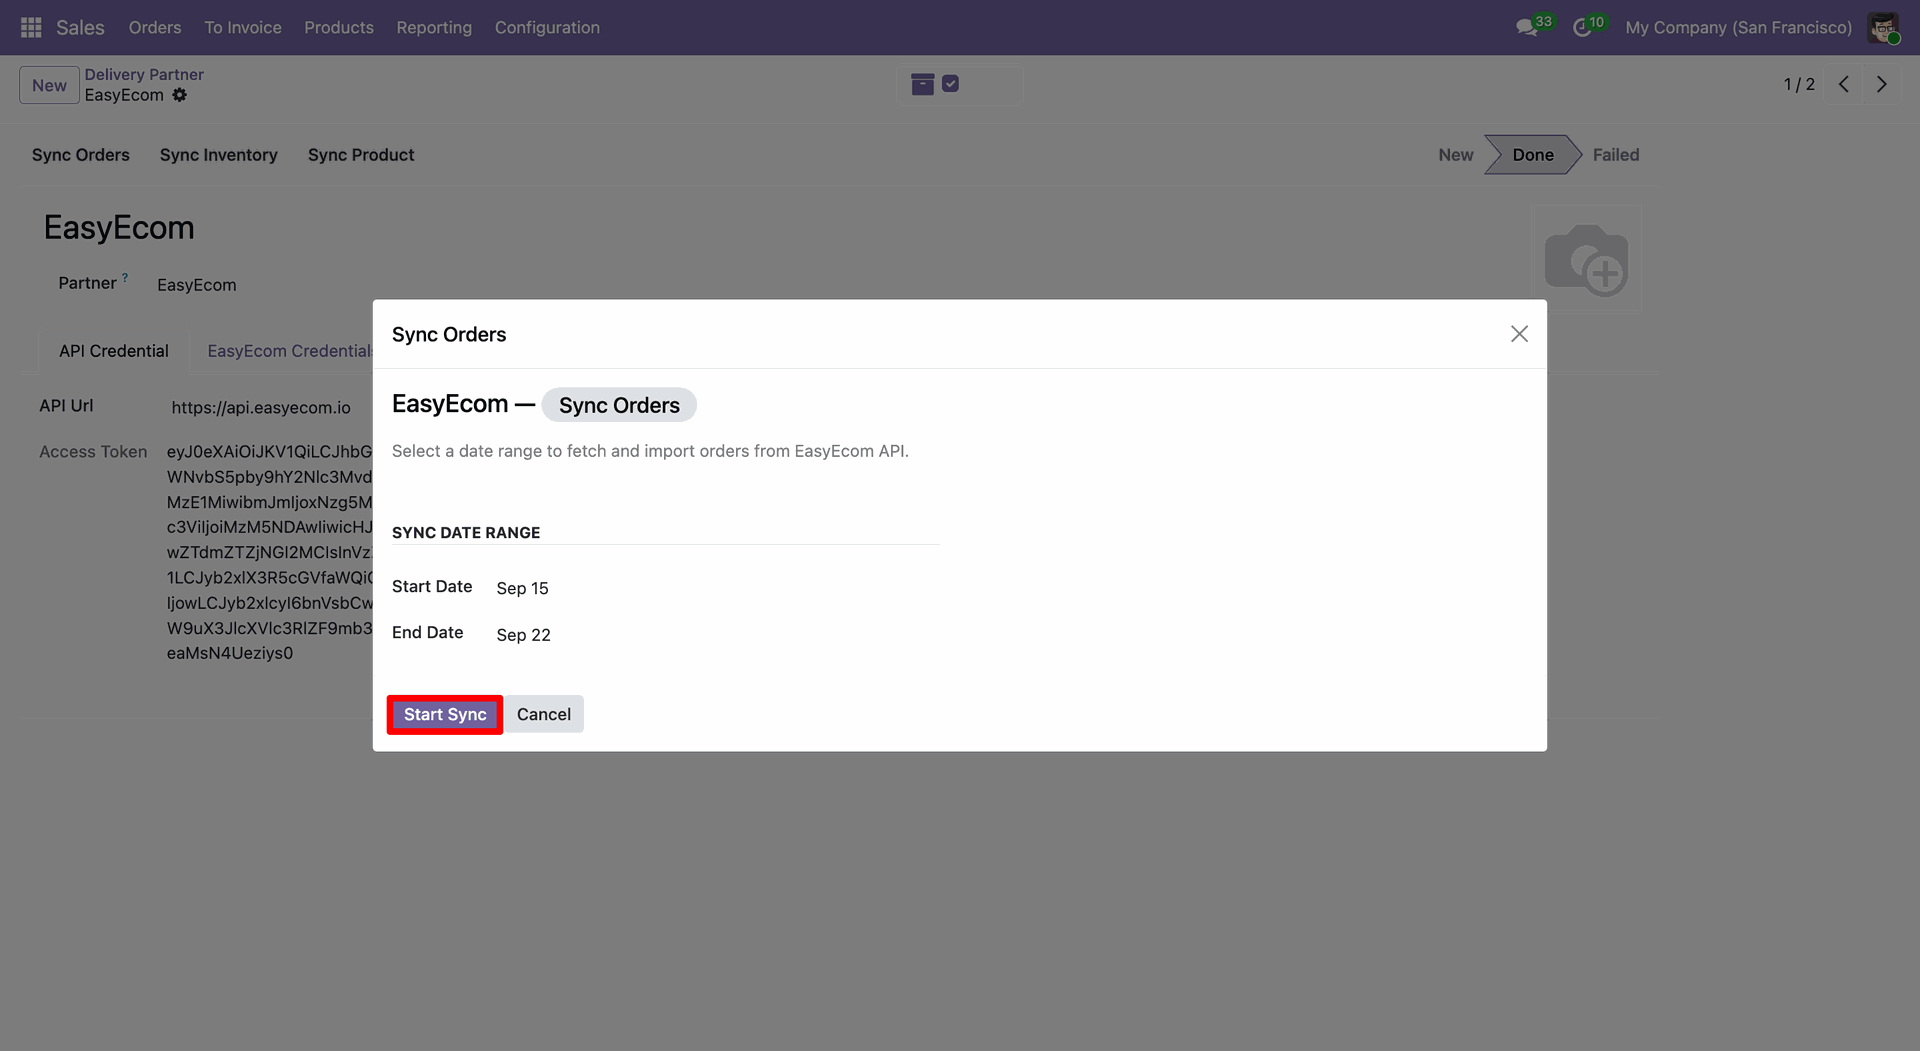Click the Partner help question mark
1920x1051 pixels.
tap(125, 278)
